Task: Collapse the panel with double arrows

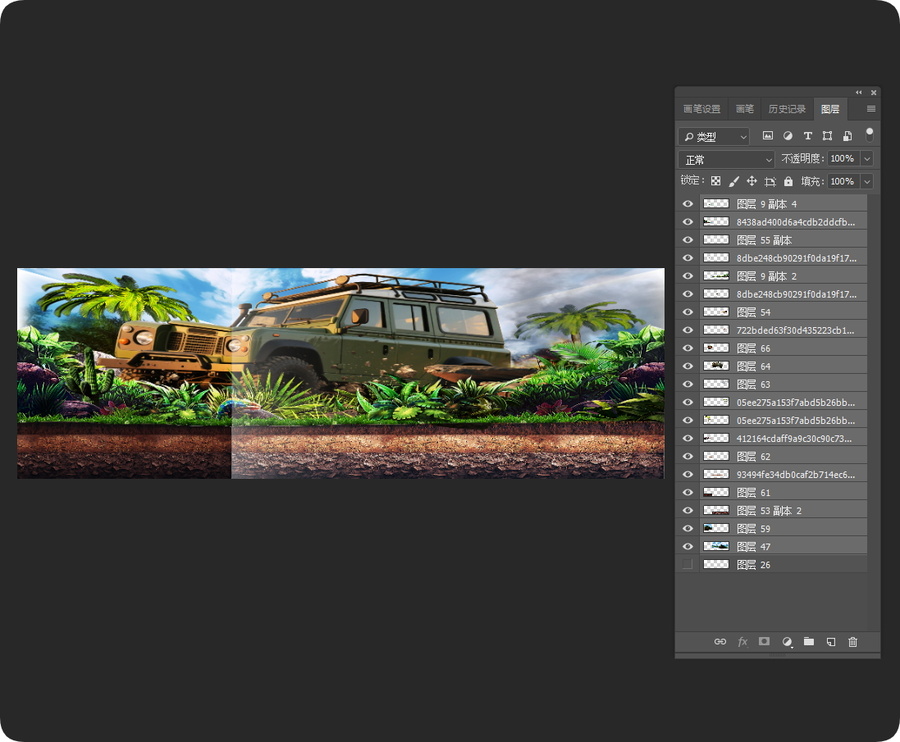Action: 859,92
